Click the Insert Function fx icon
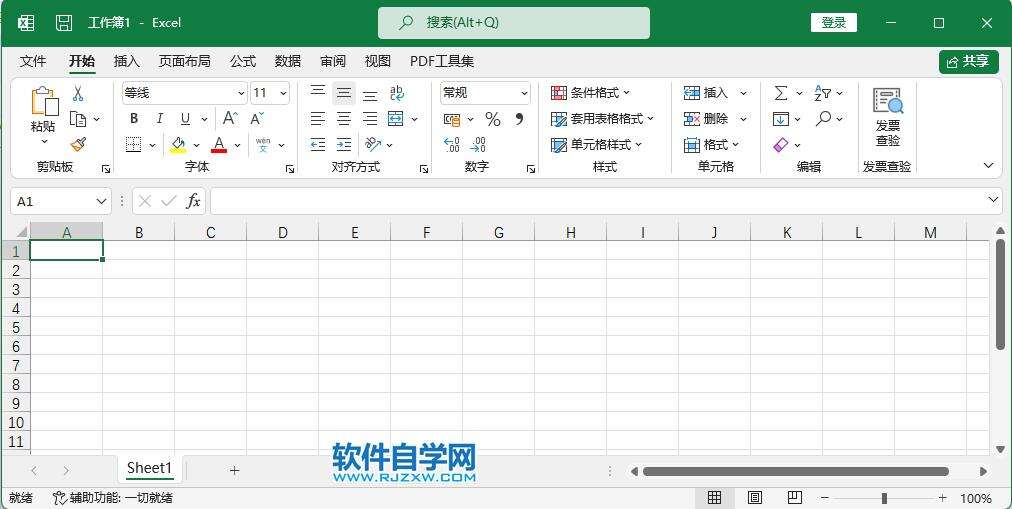Screen dimensions: 1012x509 point(193,201)
